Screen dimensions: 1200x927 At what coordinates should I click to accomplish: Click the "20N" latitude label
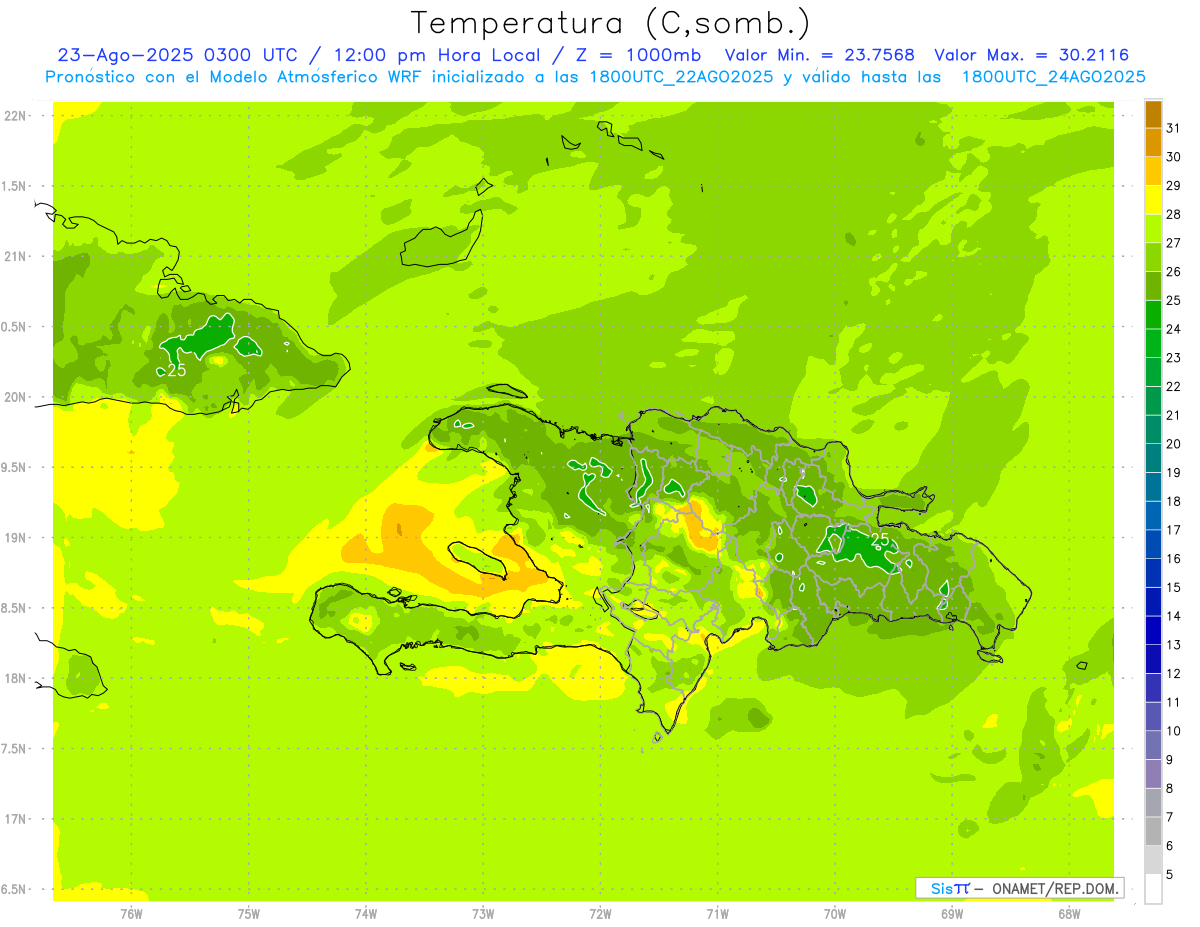[x=14, y=397]
